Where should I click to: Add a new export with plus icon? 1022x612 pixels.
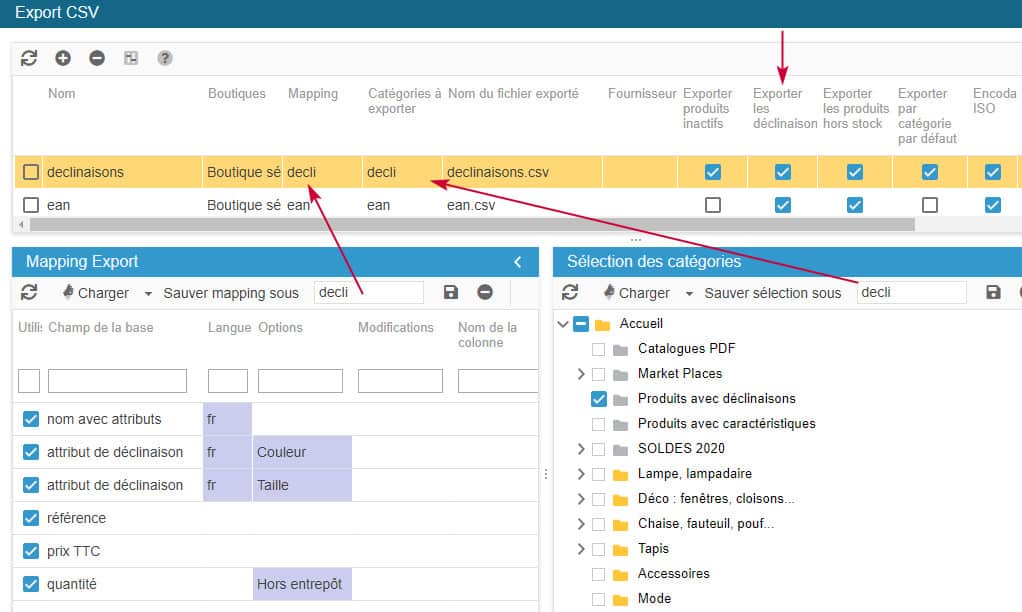point(63,58)
